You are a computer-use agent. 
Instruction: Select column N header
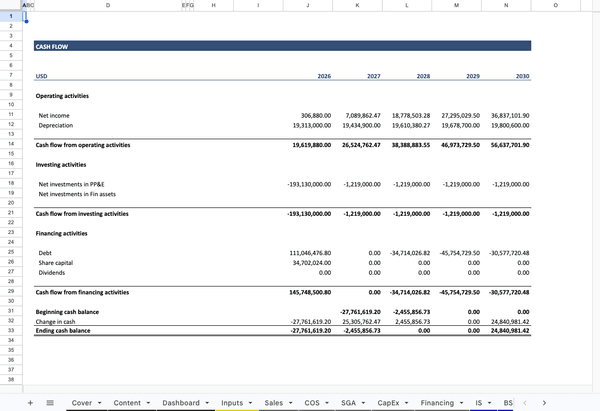coord(506,5)
